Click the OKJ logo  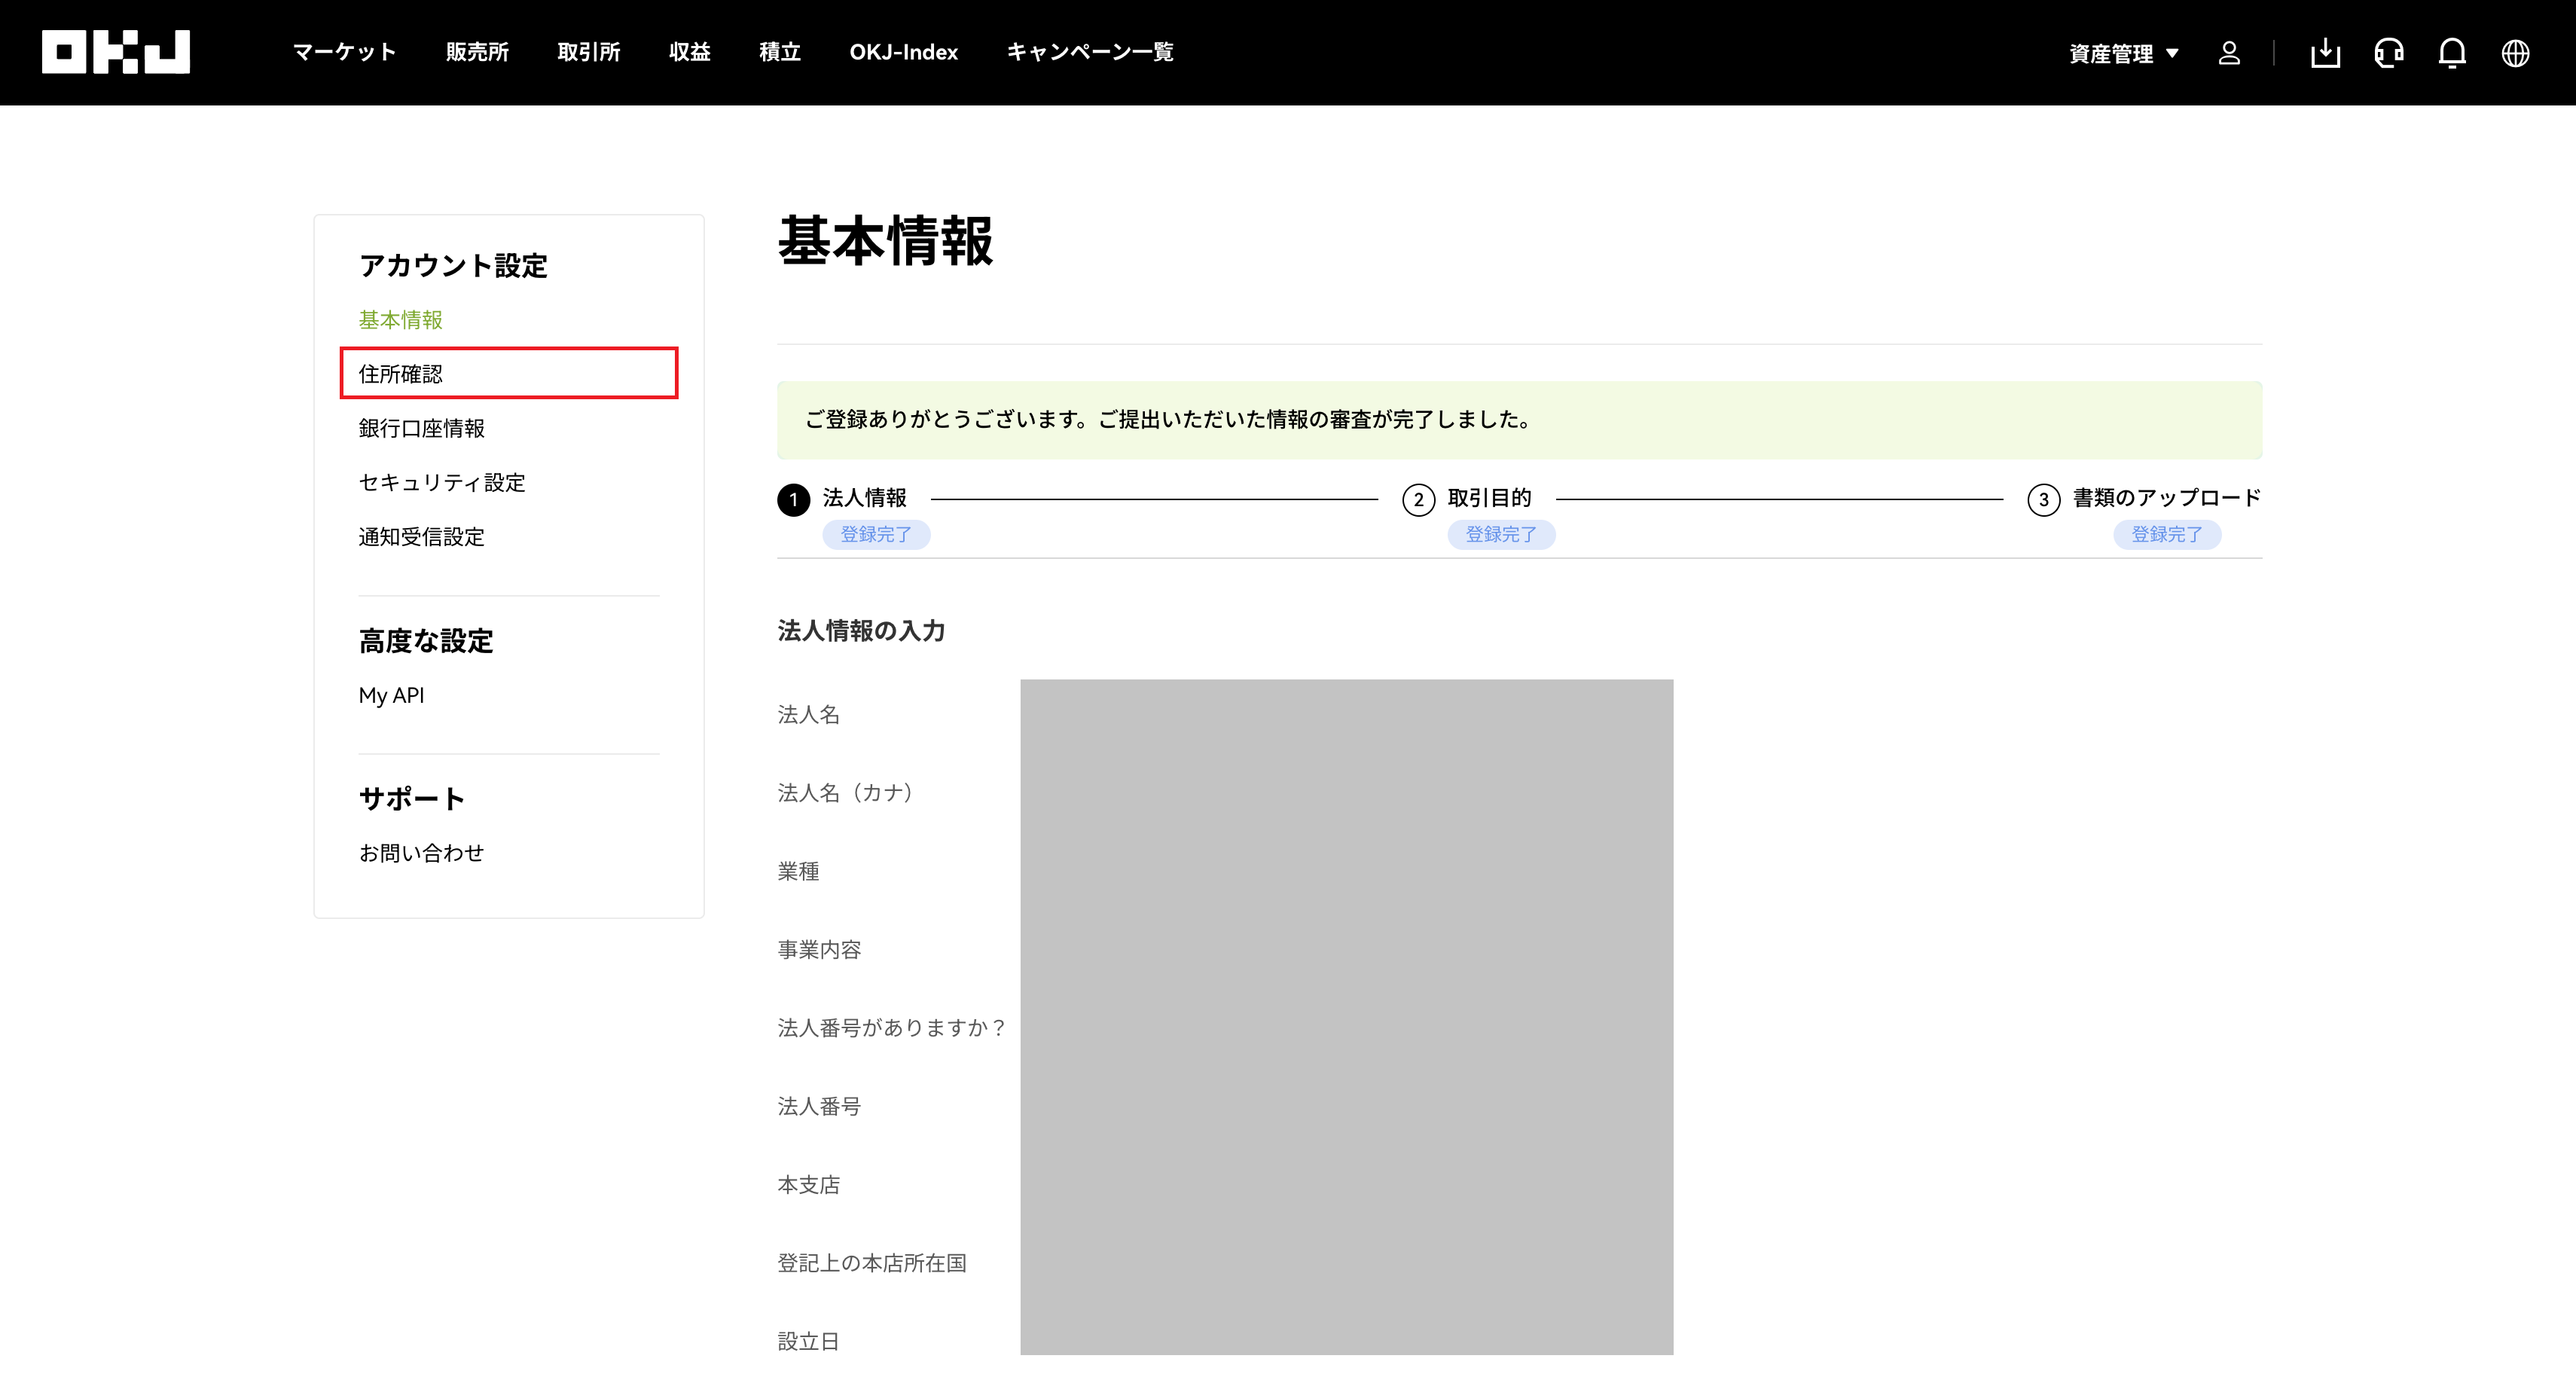[x=116, y=52]
